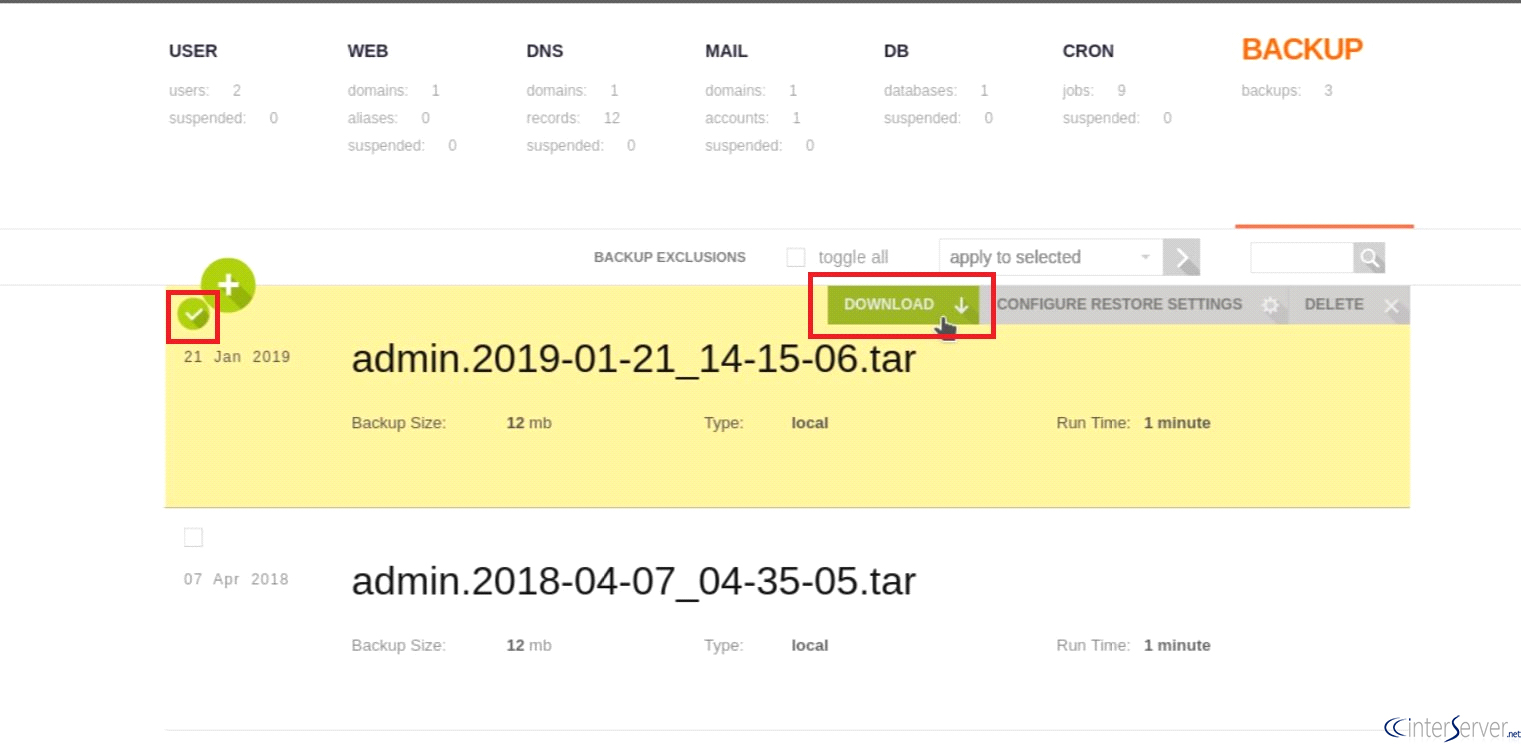The height and width of the screenshot is (744, 1521).
Task: Go to the DNS tab
Action: [x=545, y=51]
